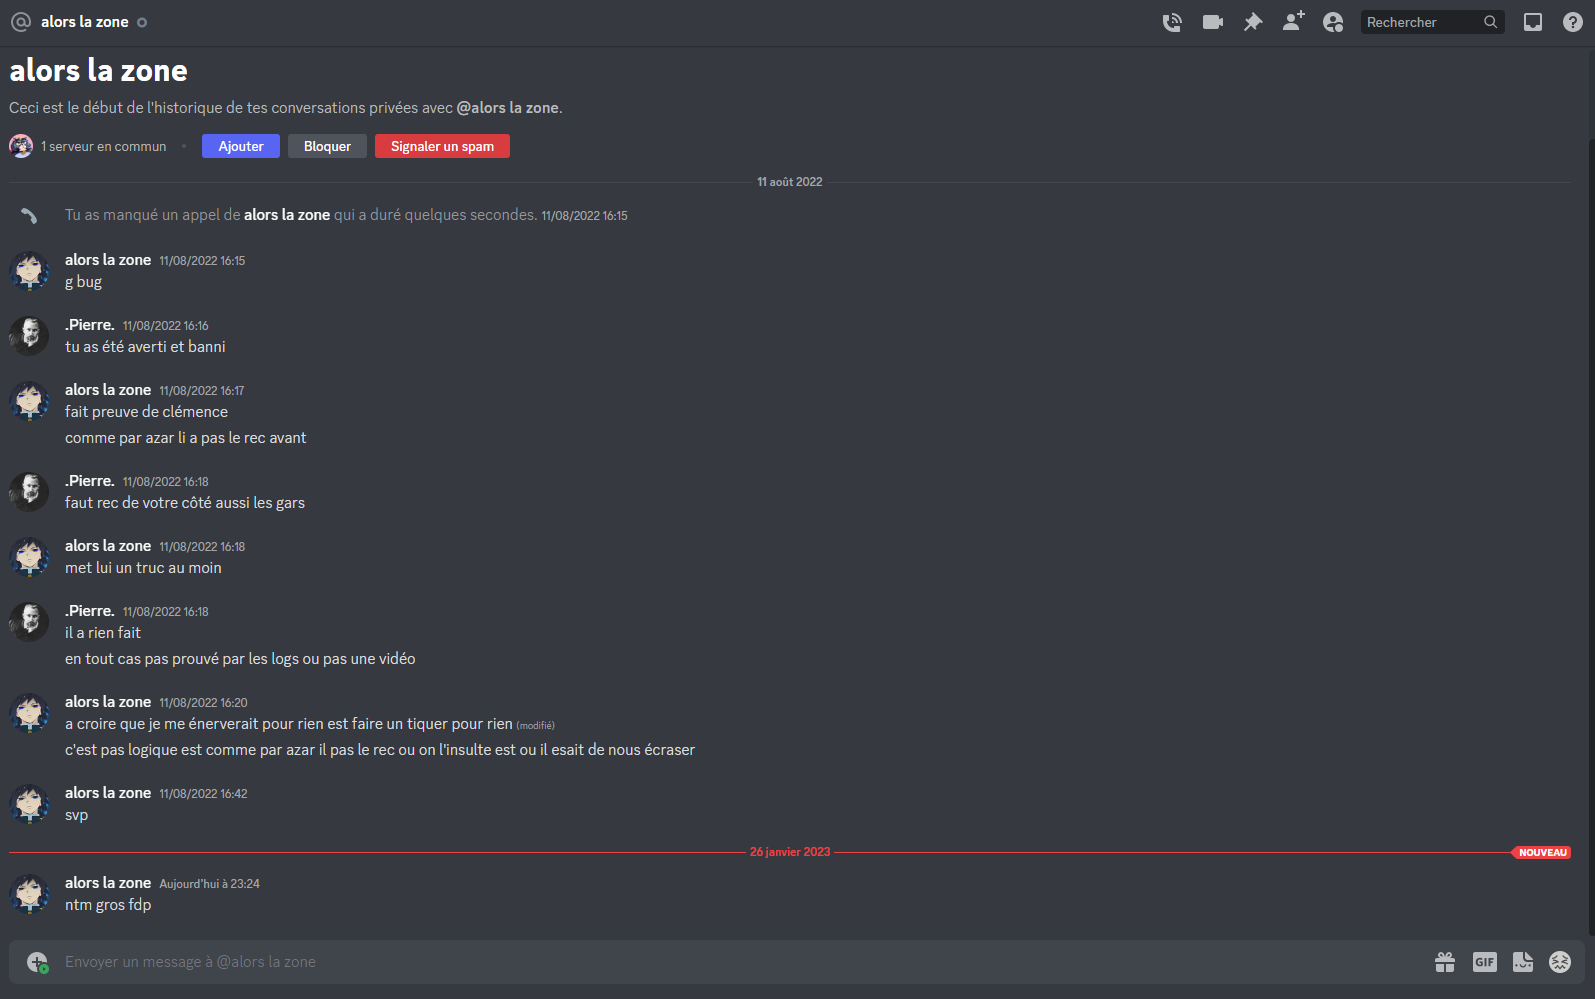Open pinned messages
The image size is (1595, 999).
coord(1253,22)
